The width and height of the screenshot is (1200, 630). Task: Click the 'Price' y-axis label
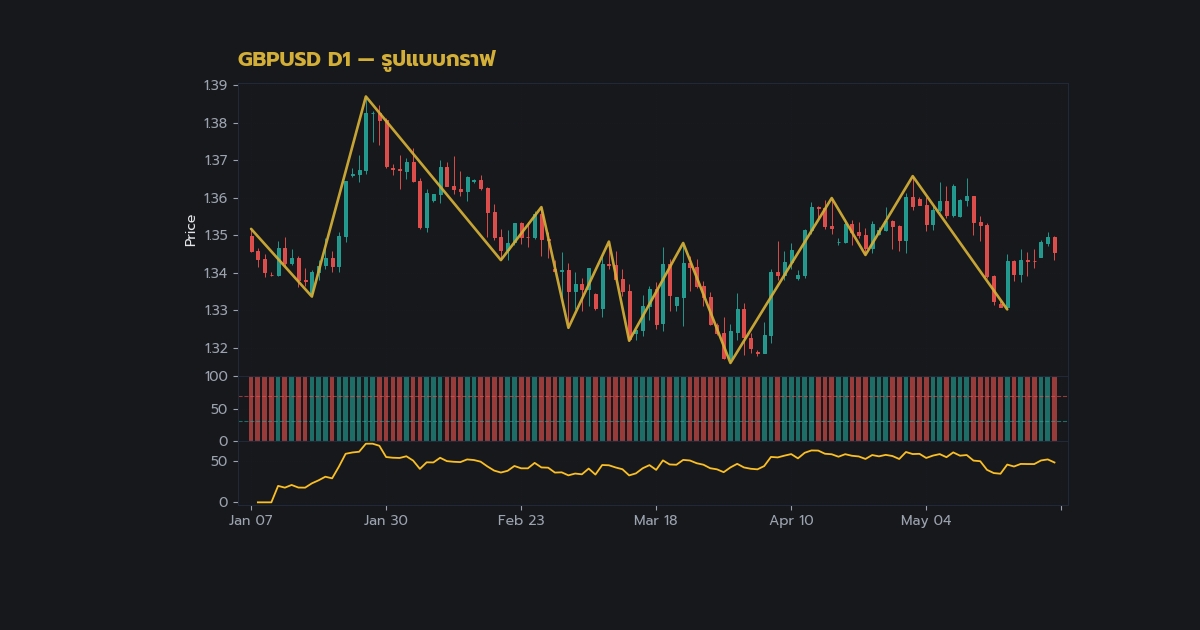tap(190, 230)
